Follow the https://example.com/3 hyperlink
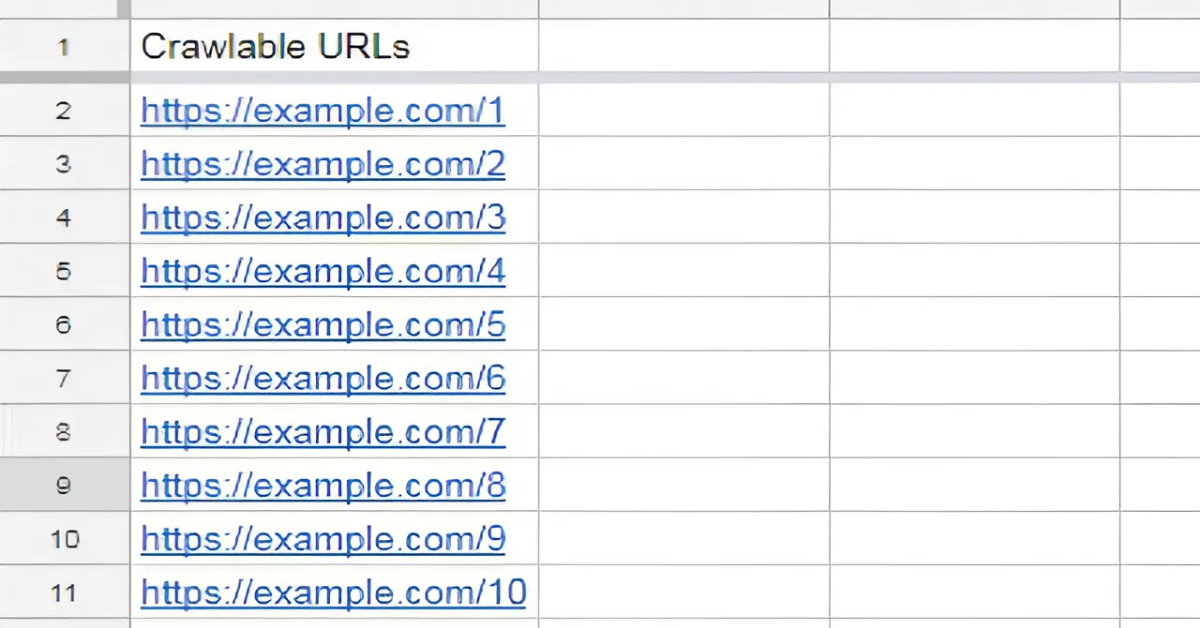 (323, 218)
